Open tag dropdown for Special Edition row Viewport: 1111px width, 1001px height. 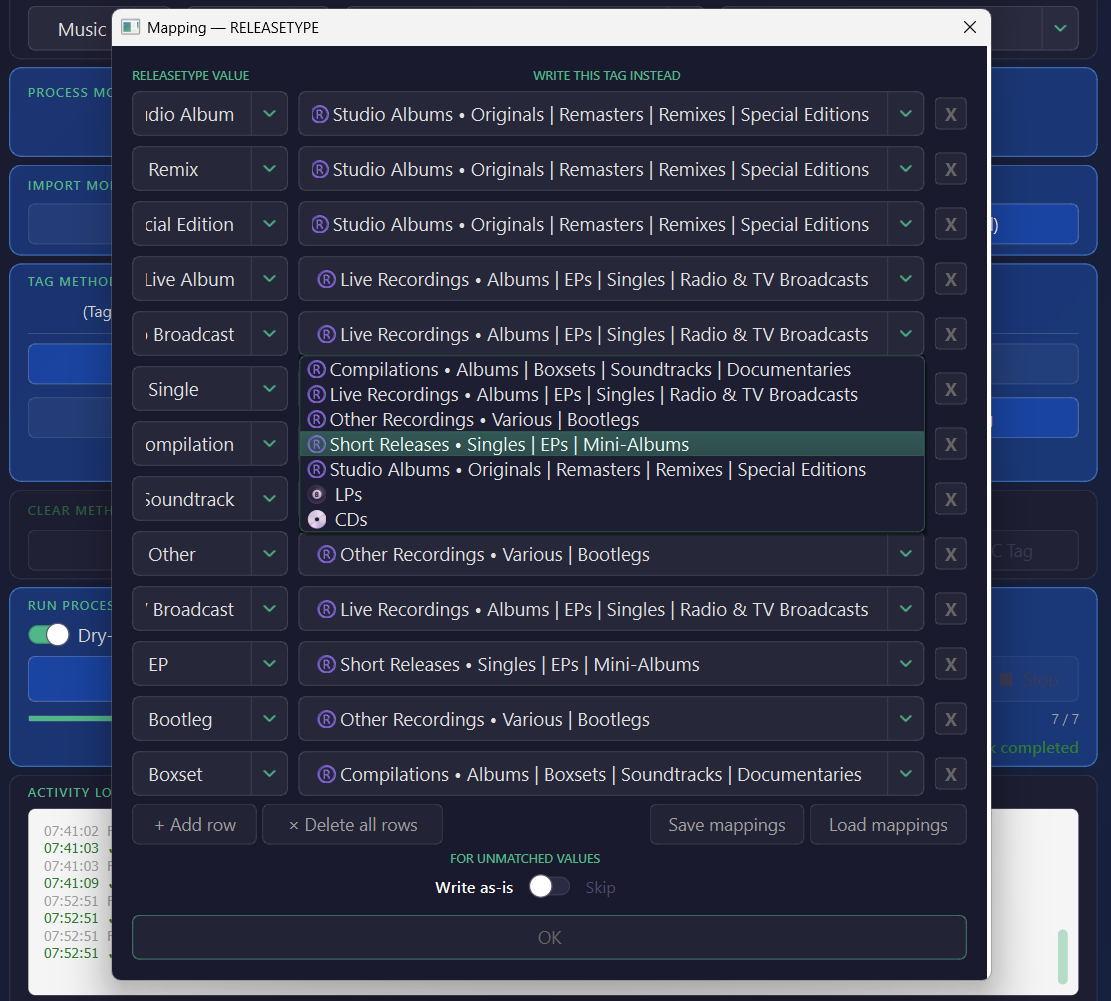coord(906,223)
